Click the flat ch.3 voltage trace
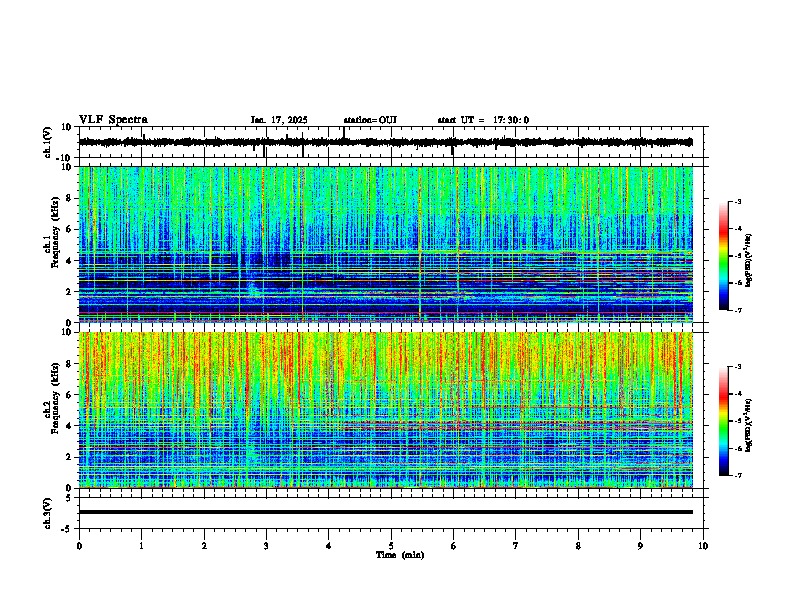 pos(386,512)
